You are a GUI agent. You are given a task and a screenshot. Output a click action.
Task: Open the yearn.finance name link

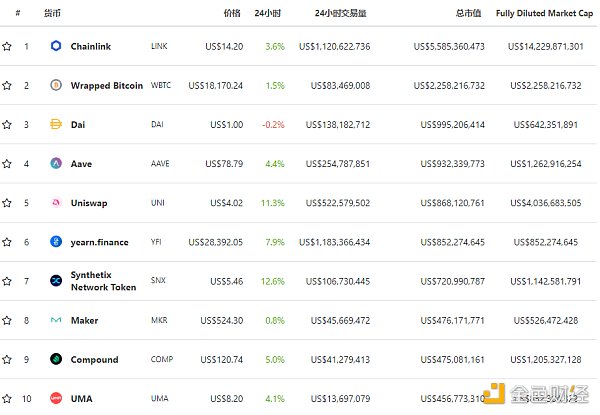[x=101, y=242]
